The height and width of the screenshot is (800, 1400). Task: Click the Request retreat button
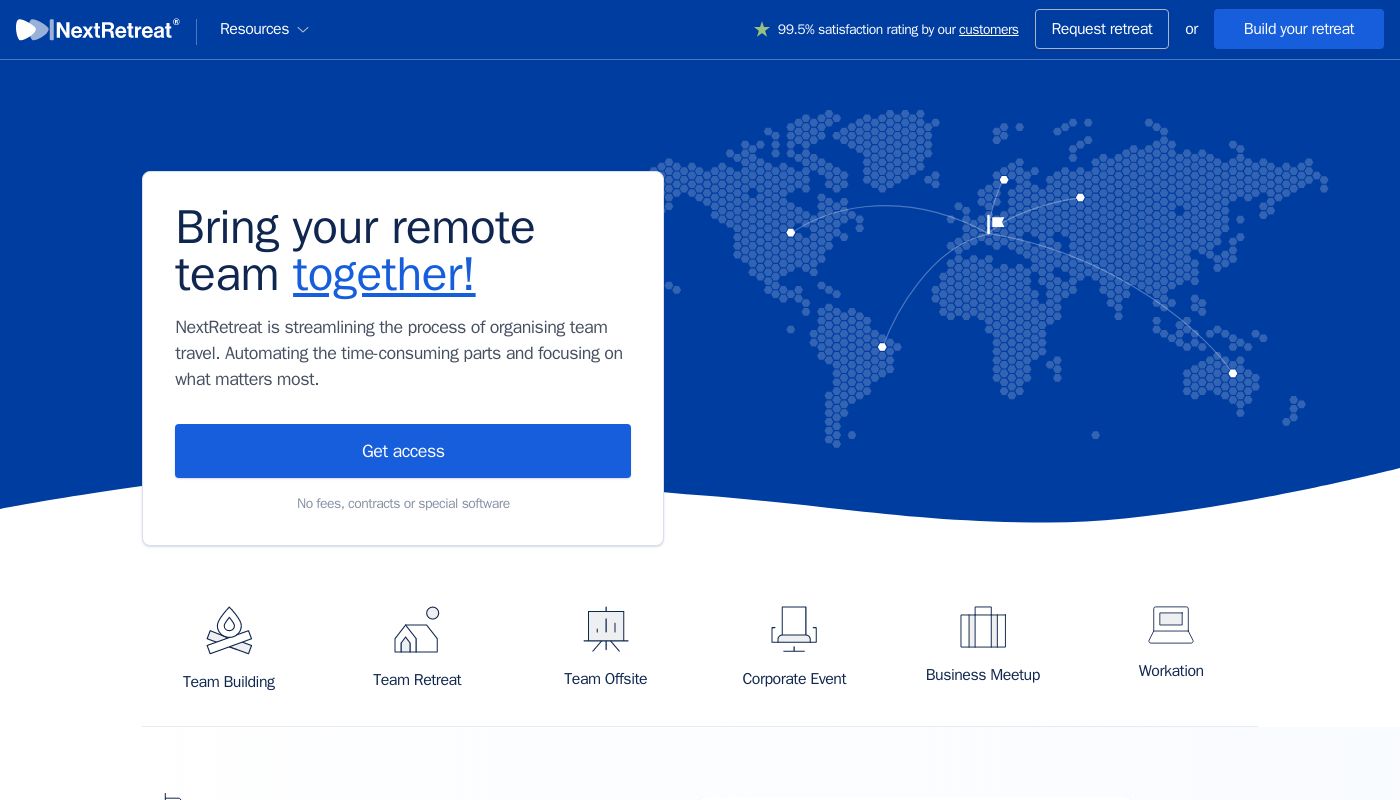point(1101,29)
